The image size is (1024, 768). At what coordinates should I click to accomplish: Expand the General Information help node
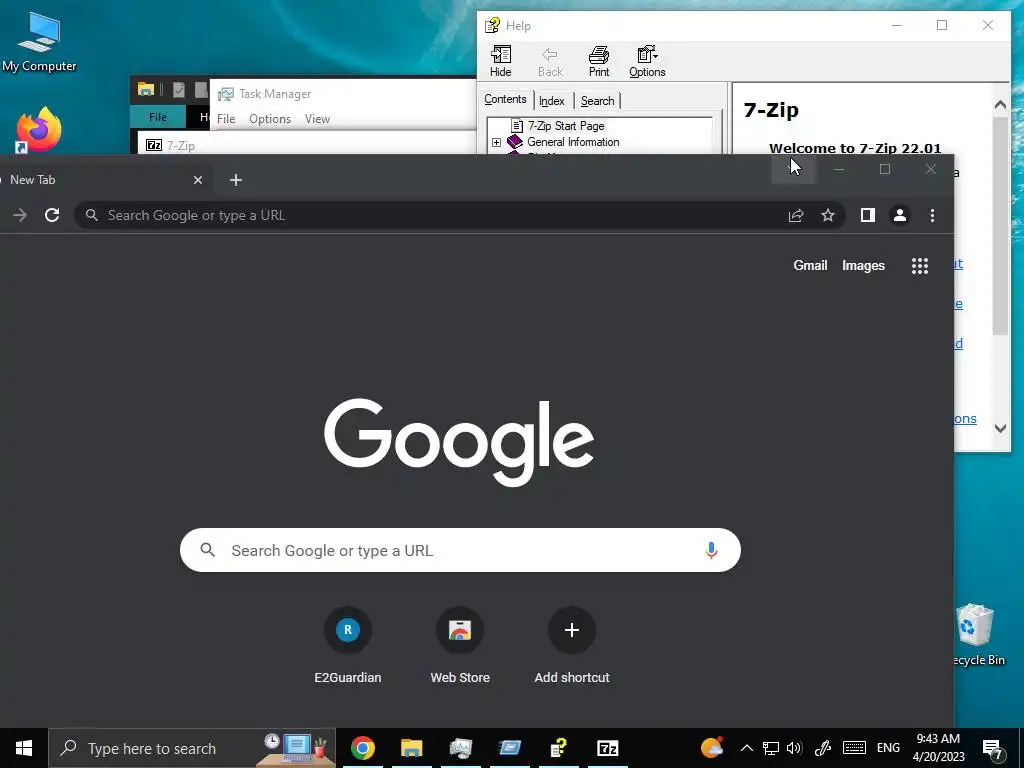(496, 142)
